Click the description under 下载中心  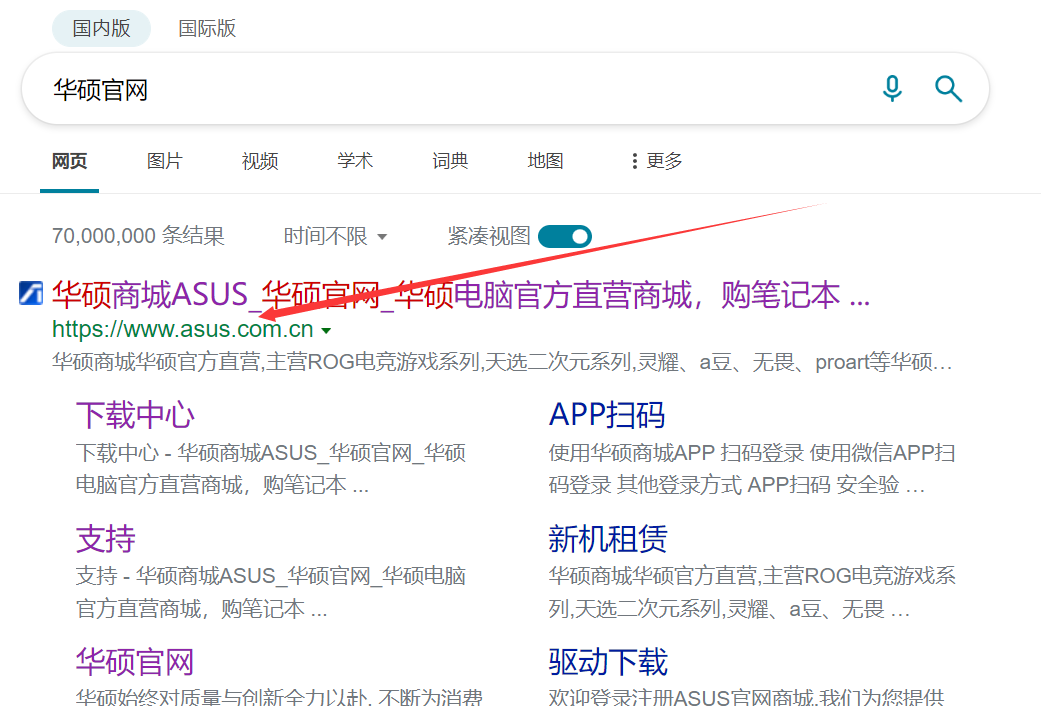pos(271,469)
